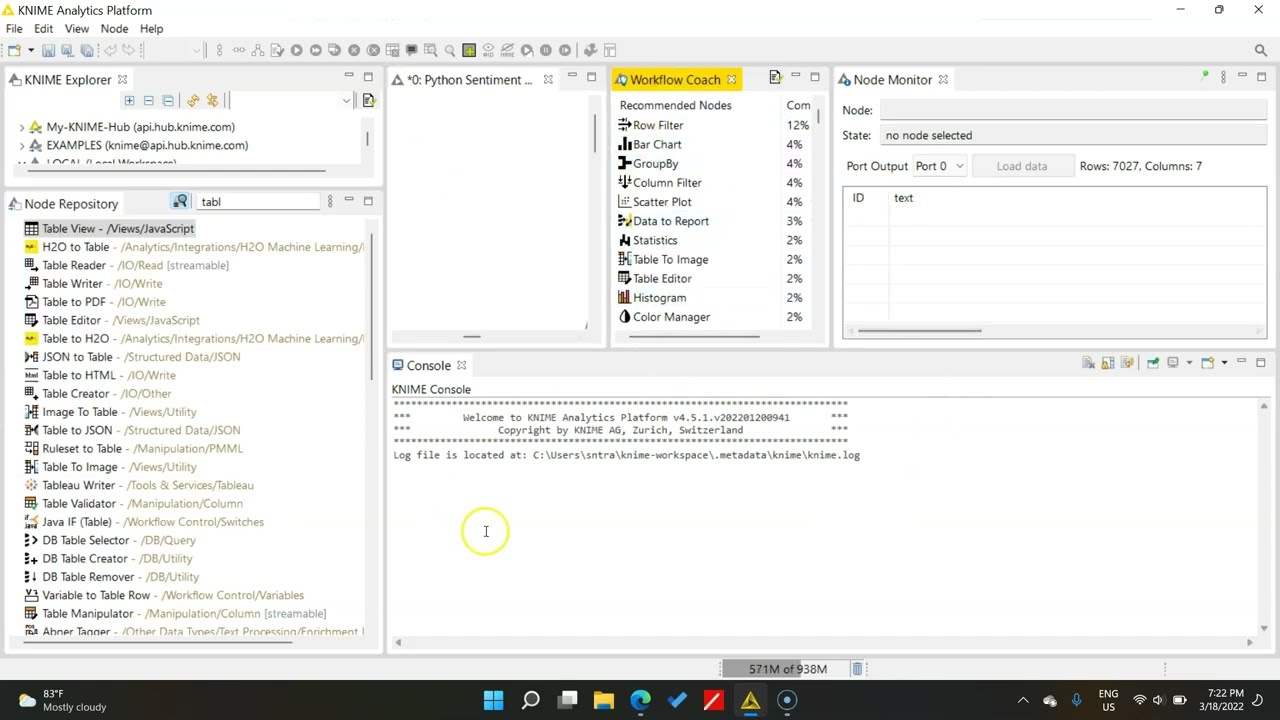This screenshot has width=1280, height=720.
Task: Toggle Scroll Lock icon in Console
Action: click(x=1107, y=363)
